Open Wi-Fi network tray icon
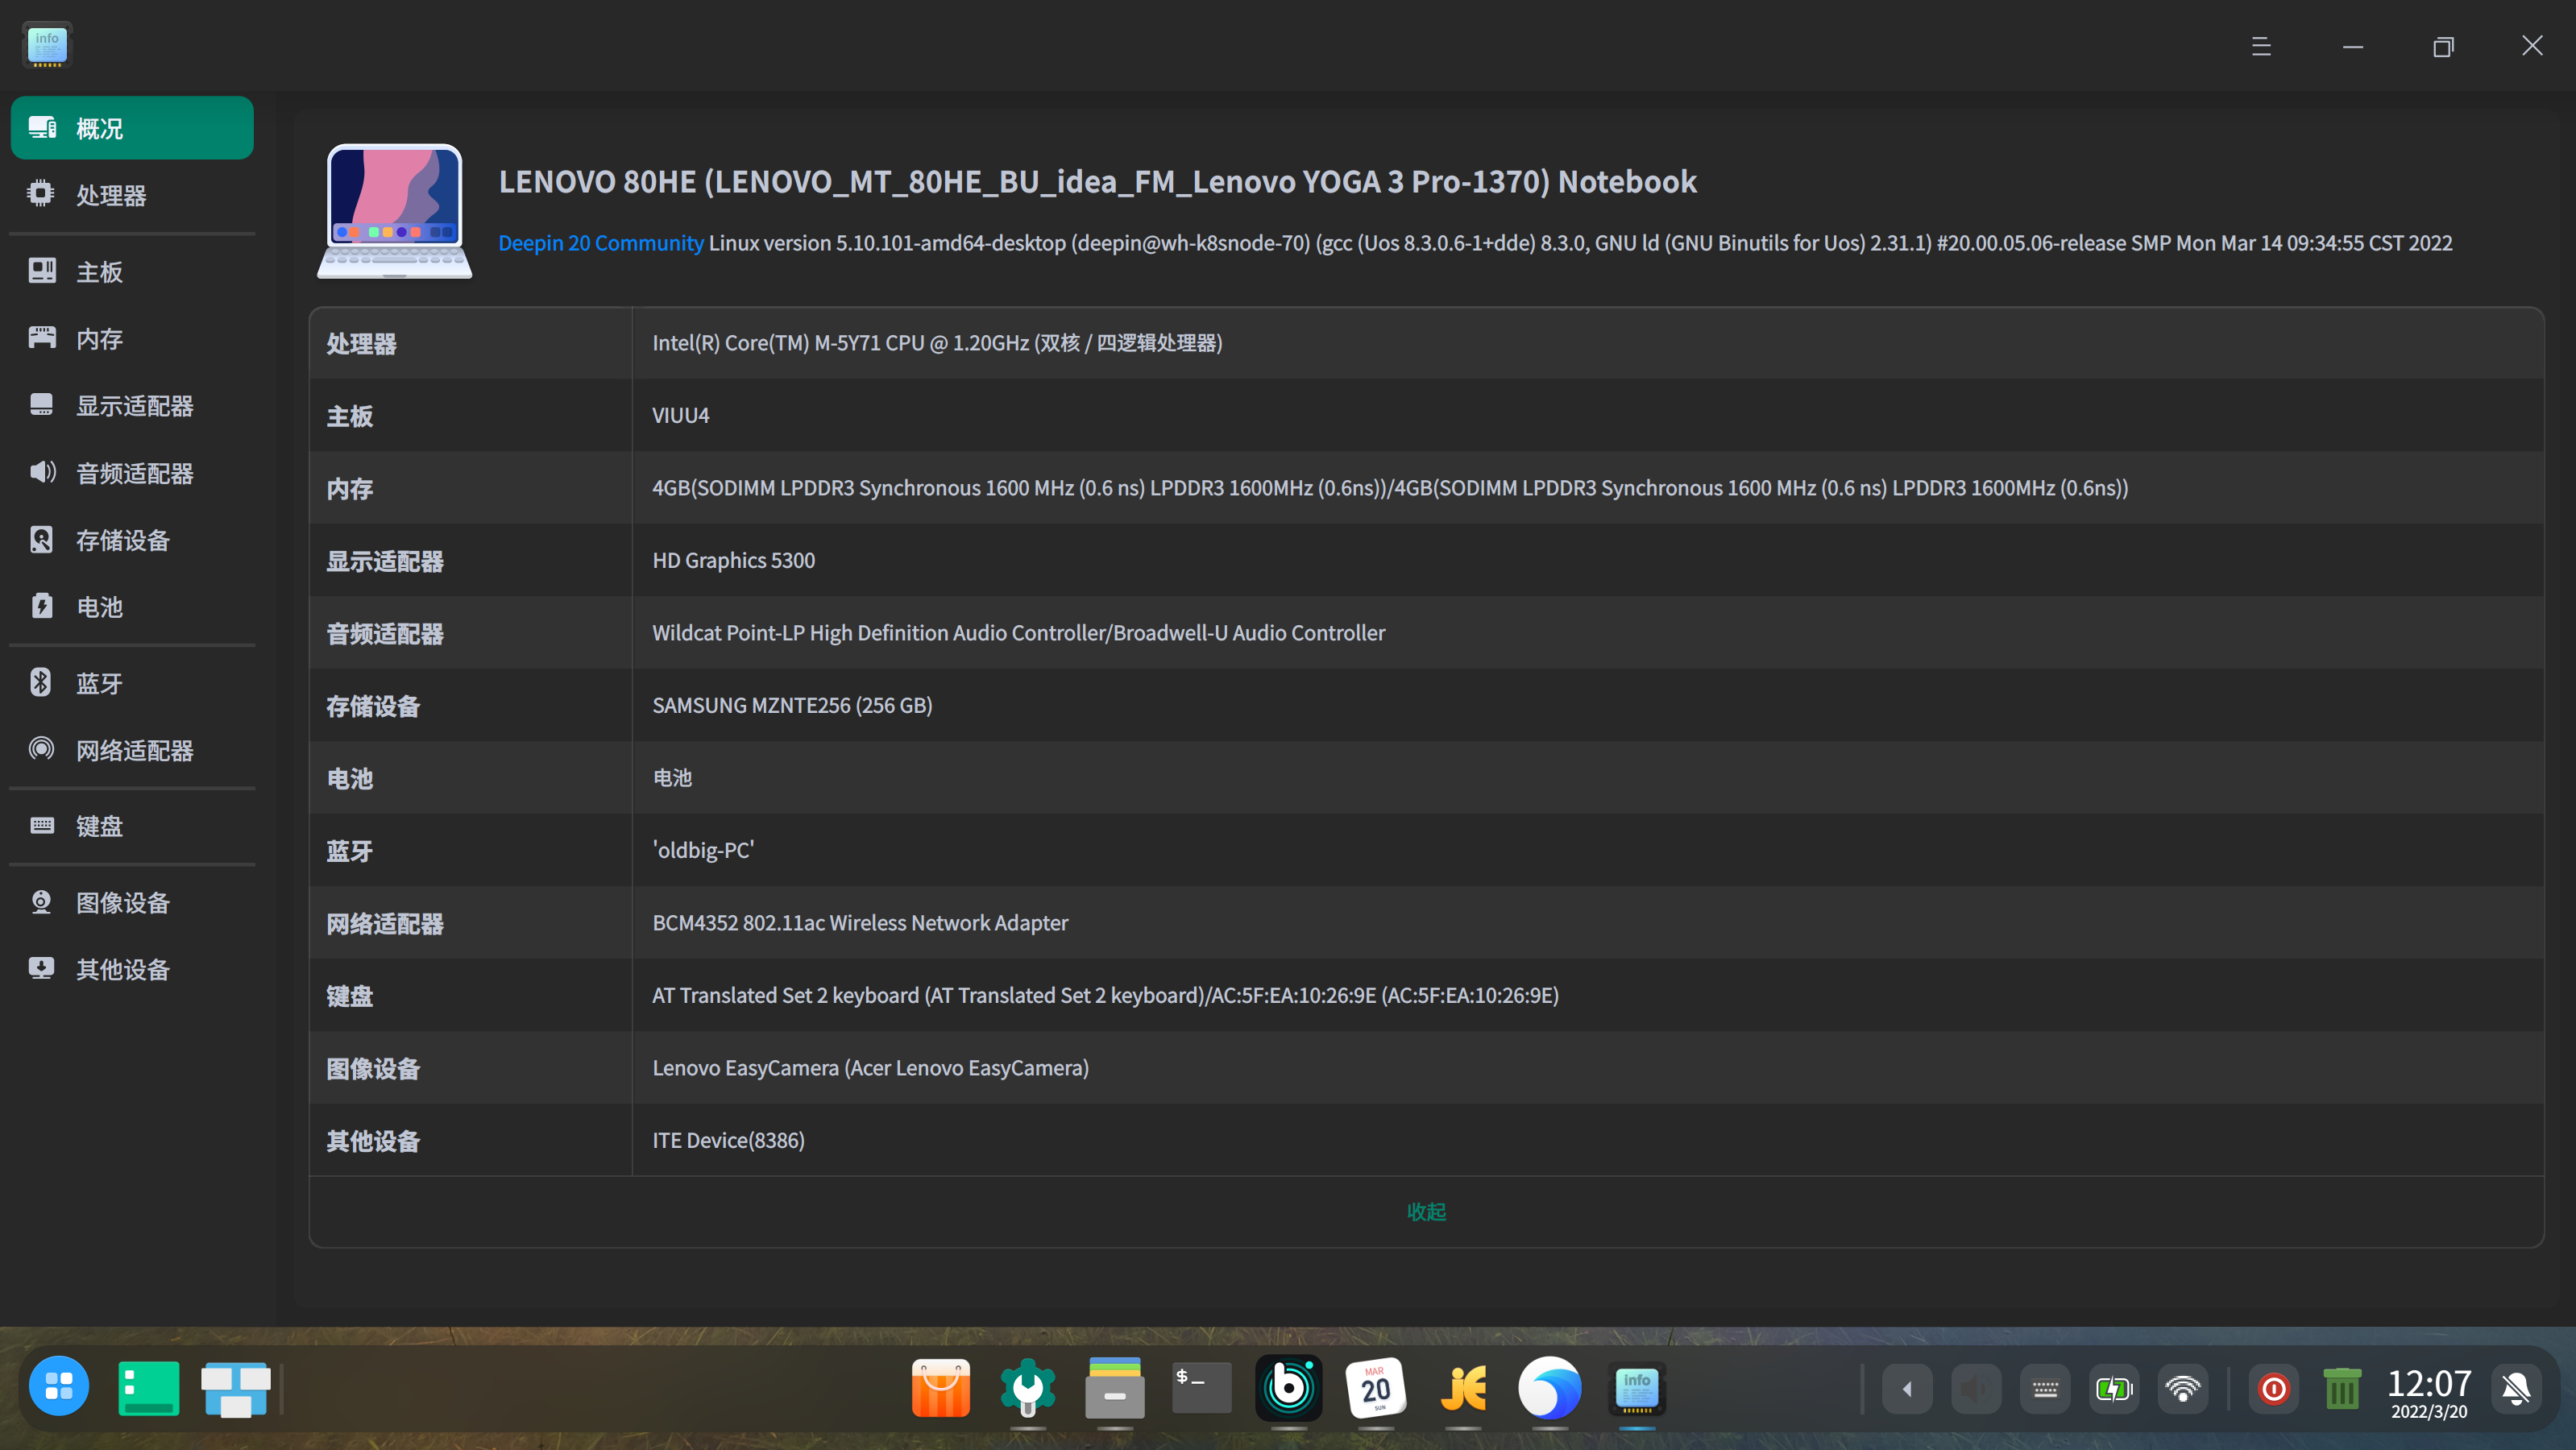The height and width of the screenshot is (1450, 2576). (2182, 1388)
